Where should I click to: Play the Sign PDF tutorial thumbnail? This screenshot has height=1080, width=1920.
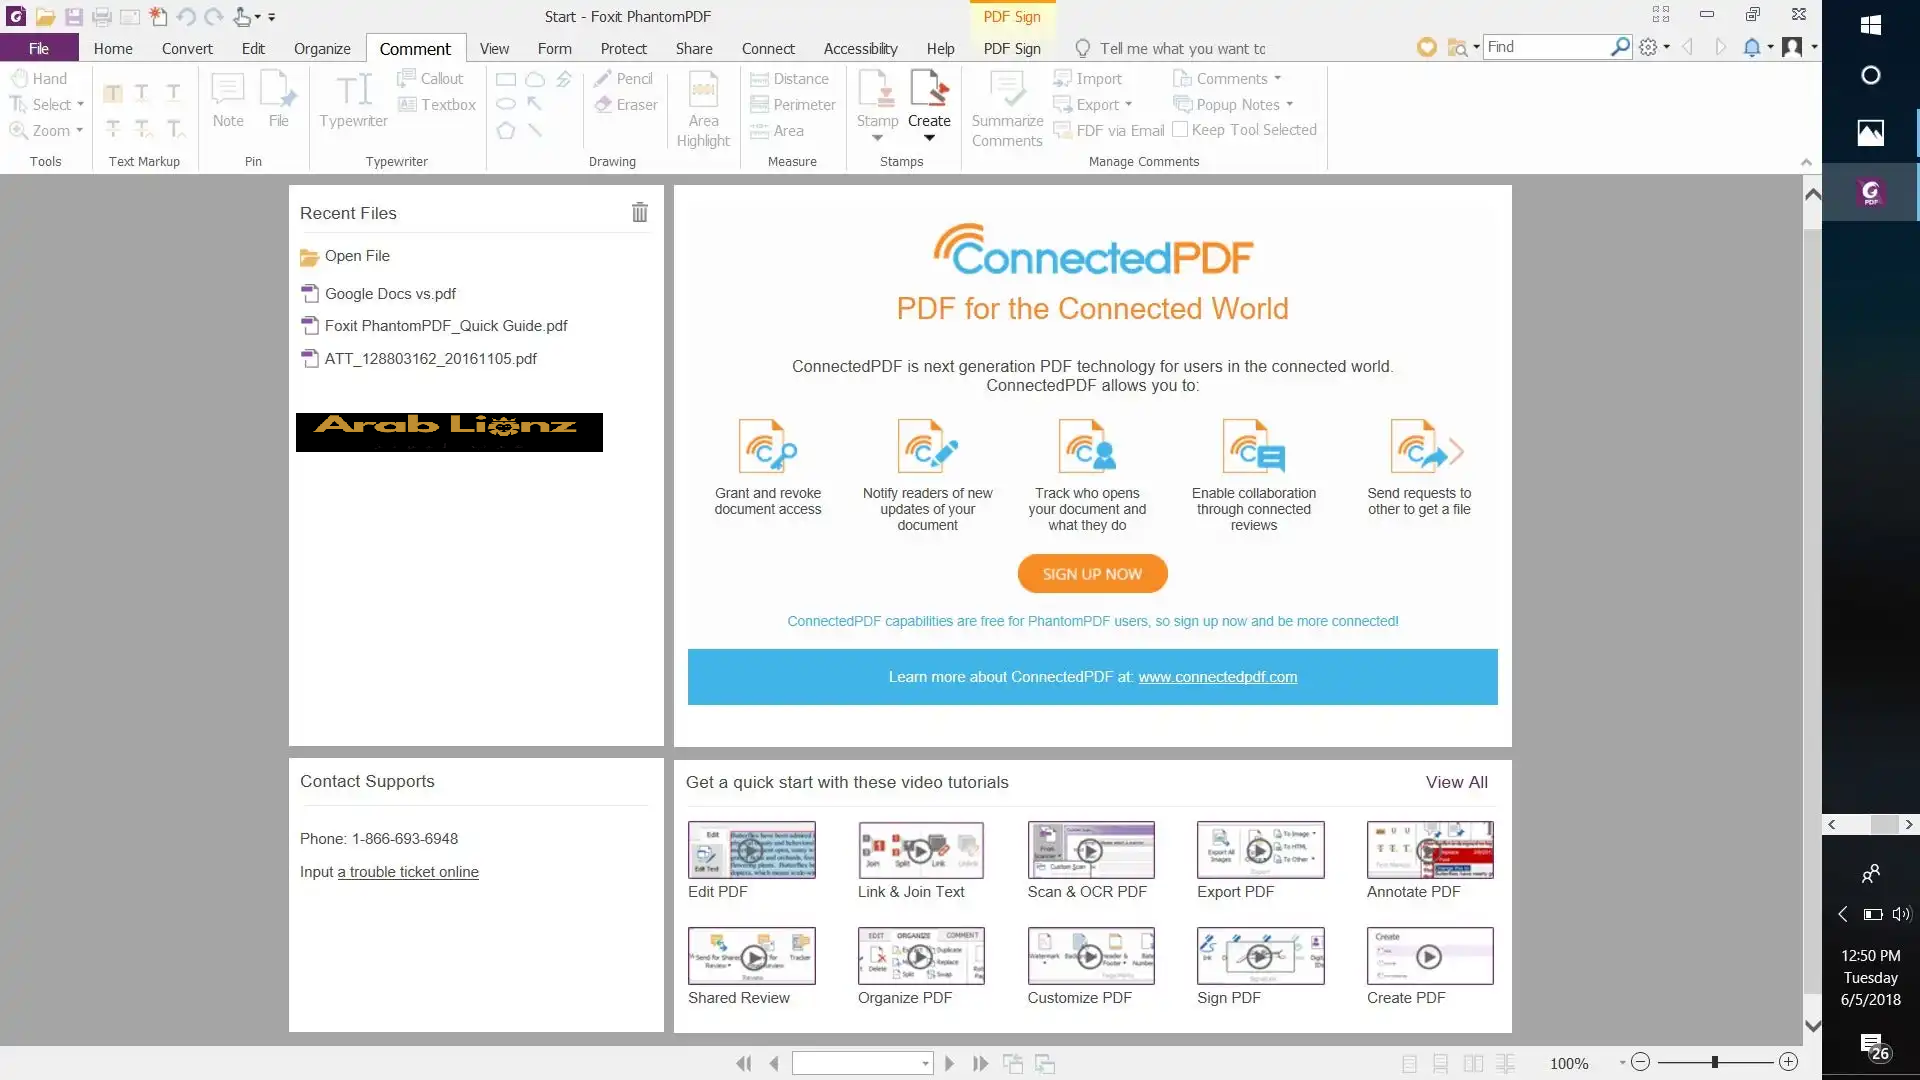[1260, 956]
